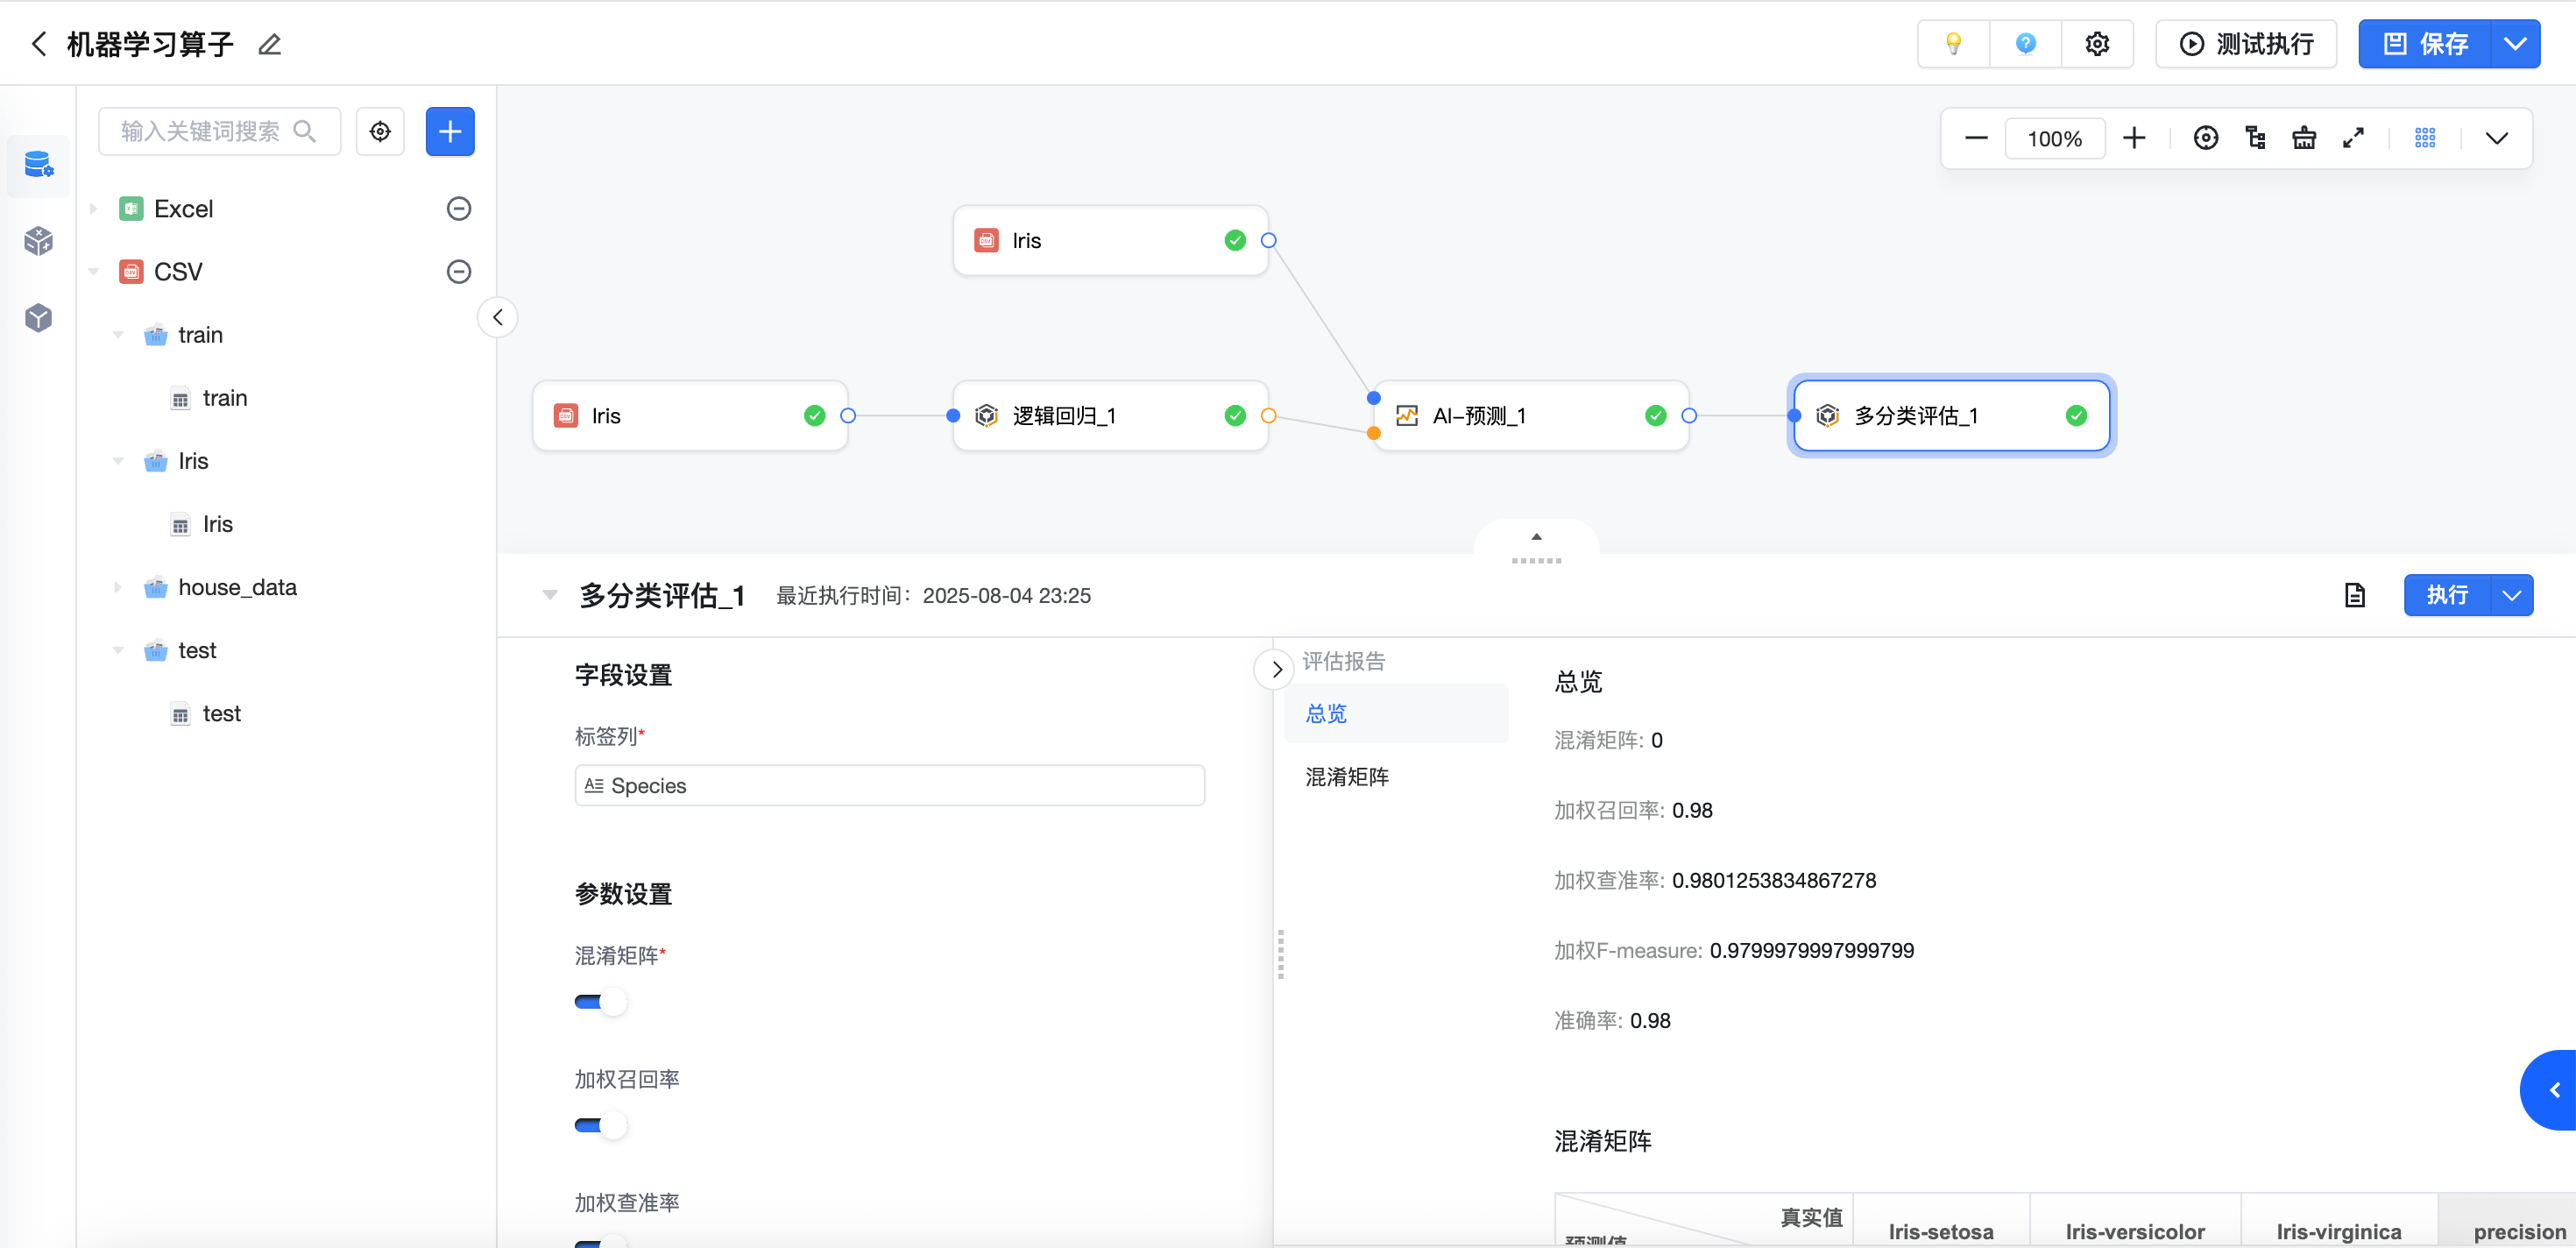Select the data source sidebar icon
This screenshot has height=1248, width=2576.
(x=38, y=165)
